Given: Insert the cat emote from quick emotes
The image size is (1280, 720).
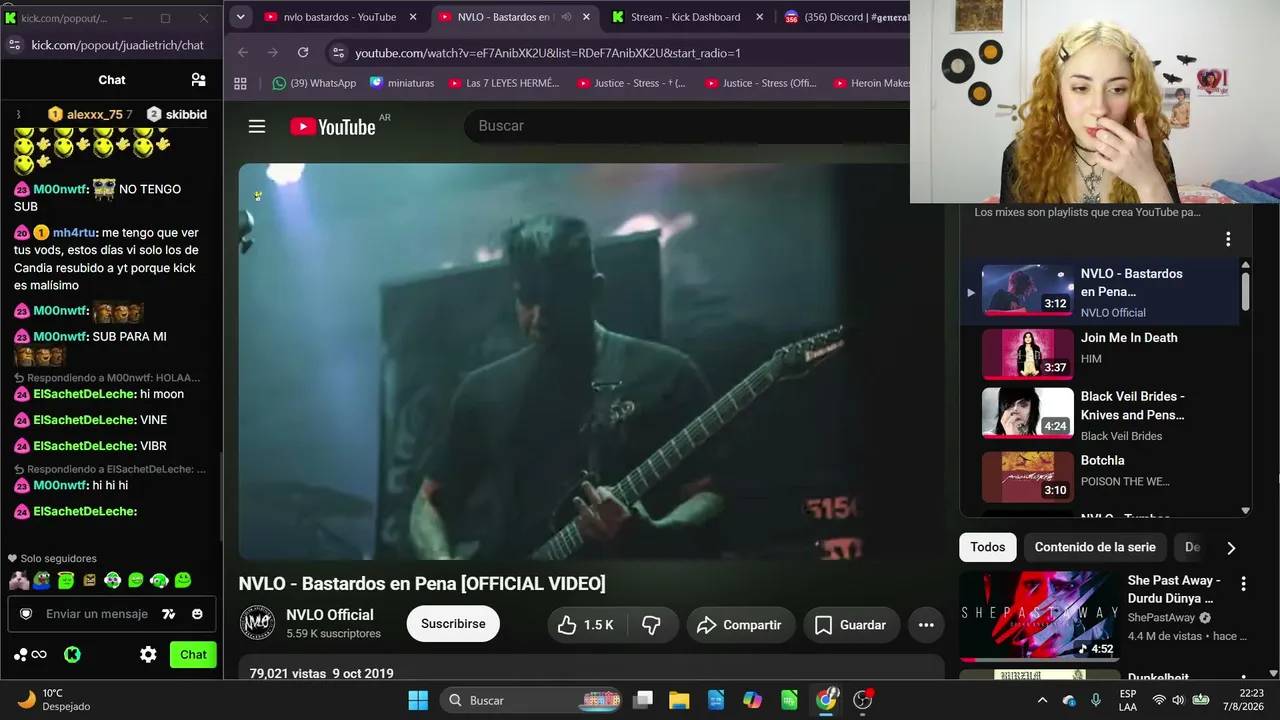Looking at the screenshot, I should click(x=19, y=580).
